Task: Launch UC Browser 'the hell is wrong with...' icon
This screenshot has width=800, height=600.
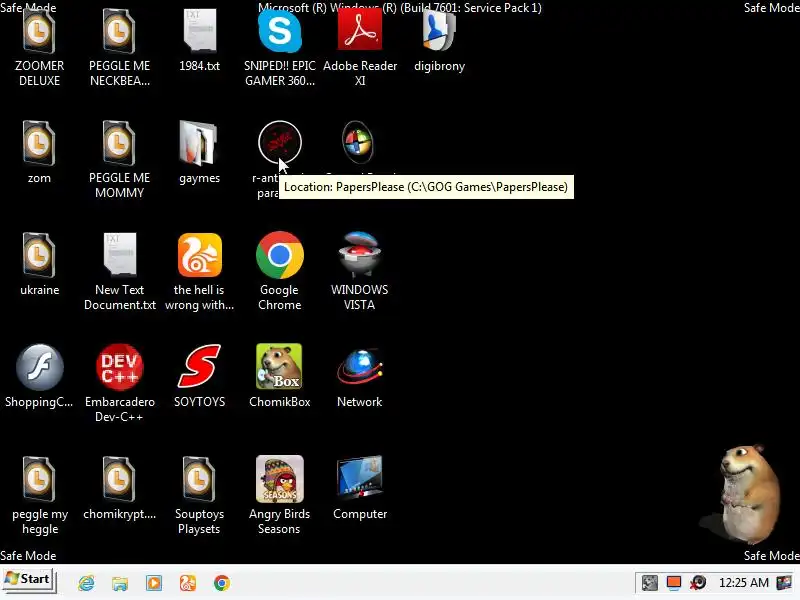Action: tap(199, 255)
